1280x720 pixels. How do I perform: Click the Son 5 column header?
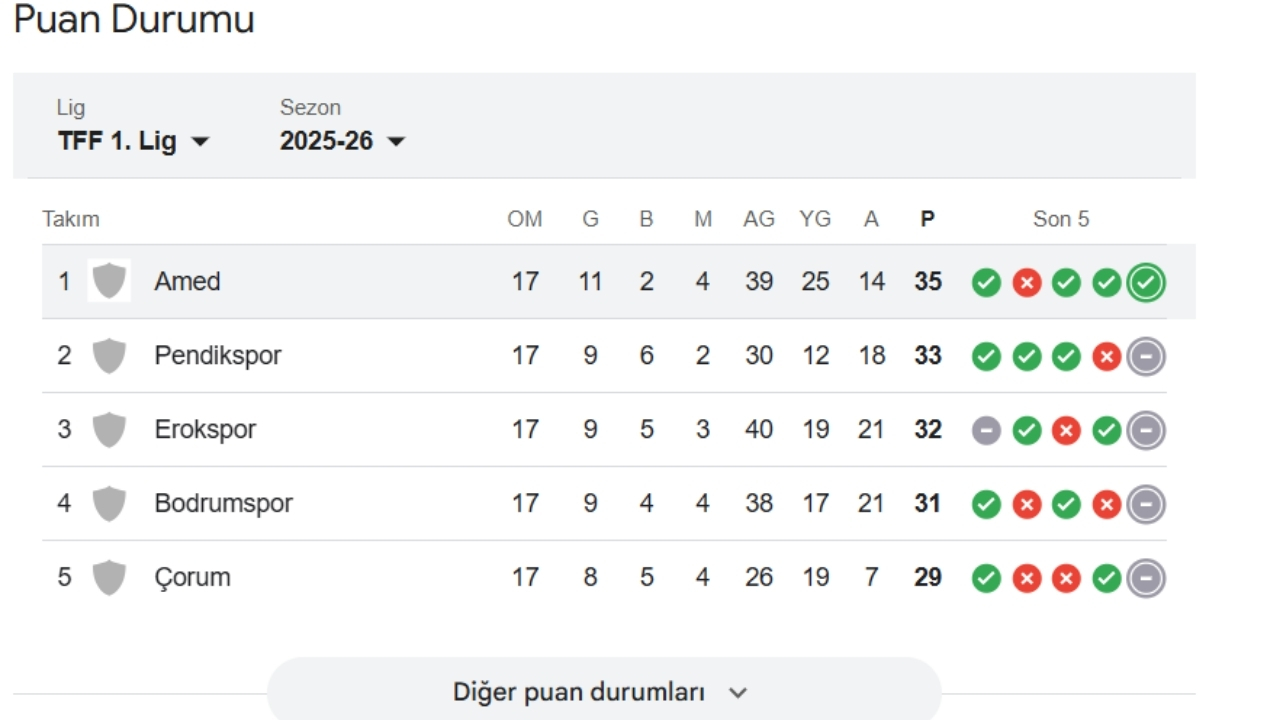pyautogui.click(x=1061, y=219)
